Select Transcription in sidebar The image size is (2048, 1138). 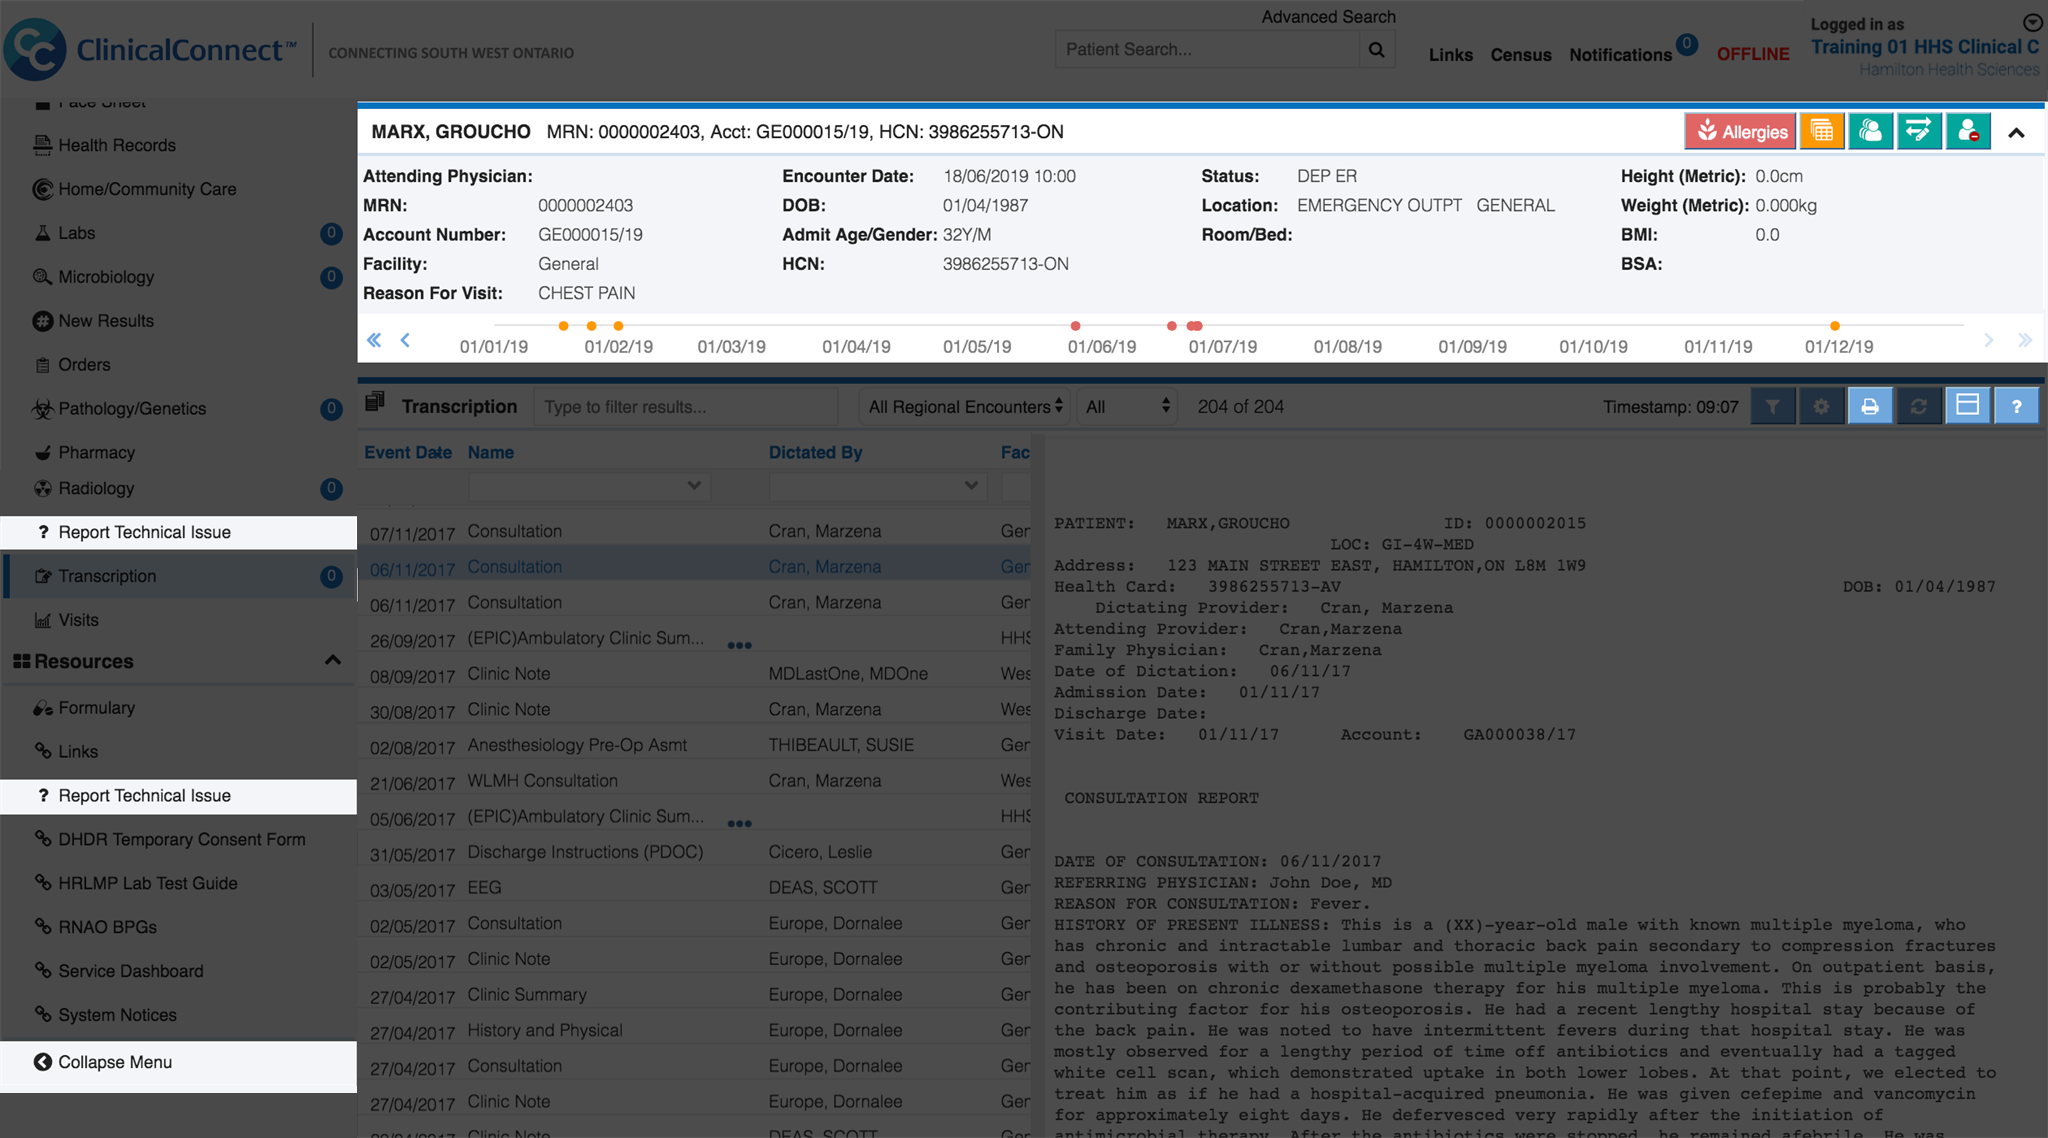click(178, 576)
